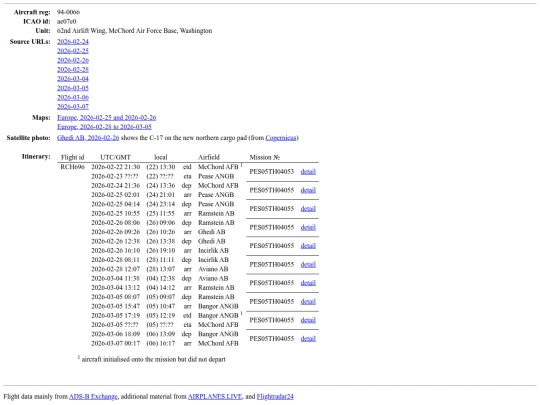540x405 pixels.
Task: Click the UTC time 2026-02-22 21:30
Action: (115, 167)
